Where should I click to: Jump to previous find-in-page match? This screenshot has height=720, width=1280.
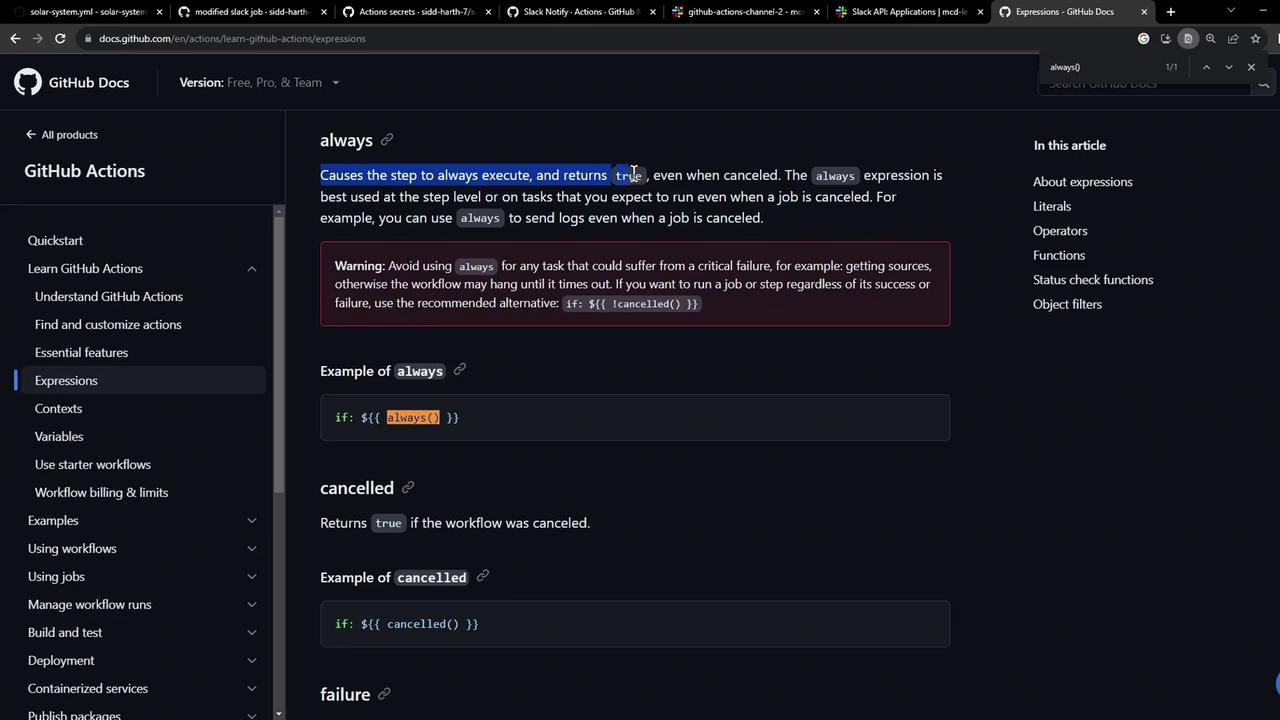[1206, 67]
